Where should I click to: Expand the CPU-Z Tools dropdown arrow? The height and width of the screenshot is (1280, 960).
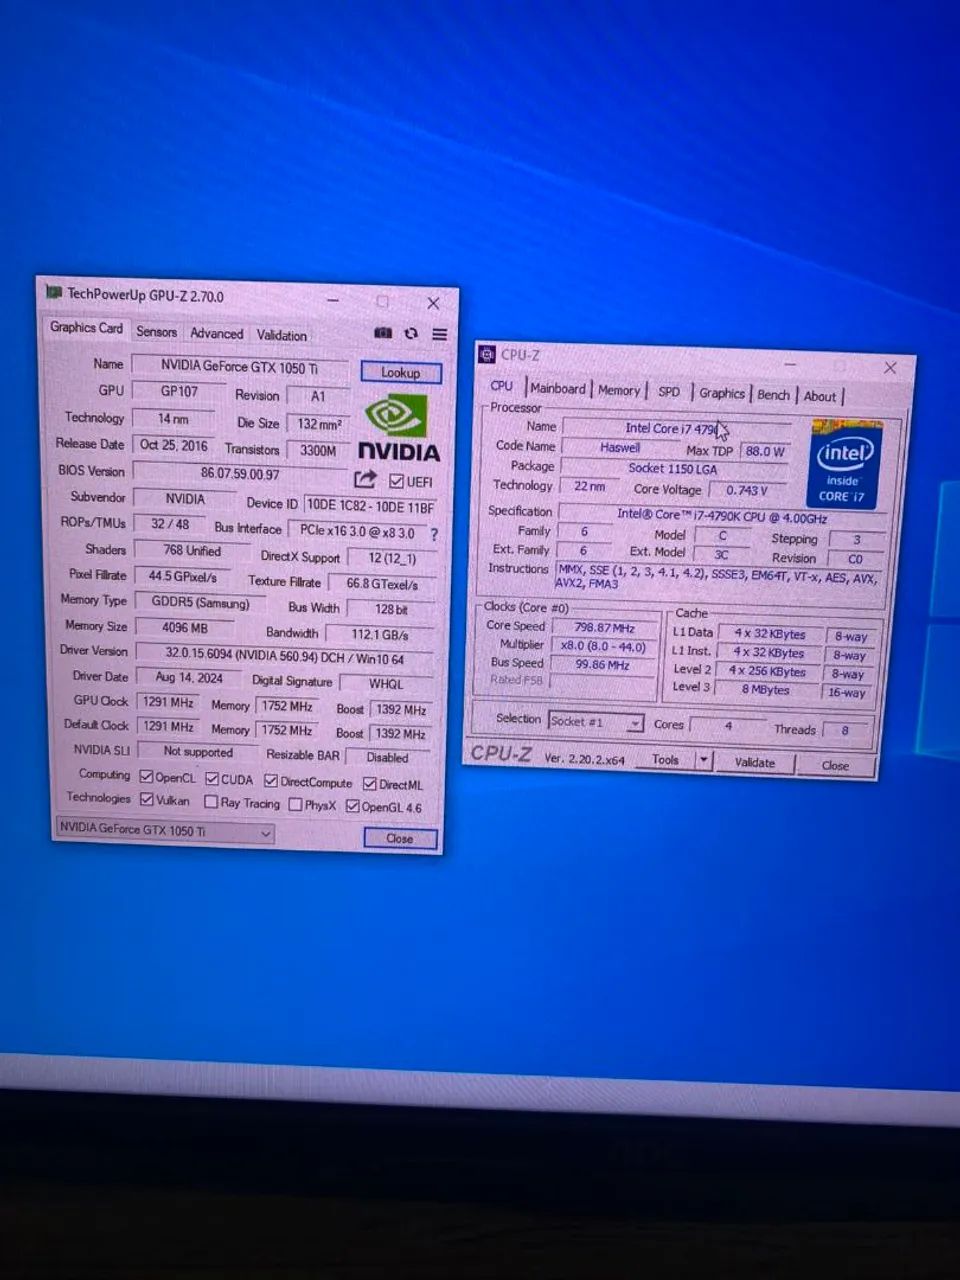[x=704, y=760]
